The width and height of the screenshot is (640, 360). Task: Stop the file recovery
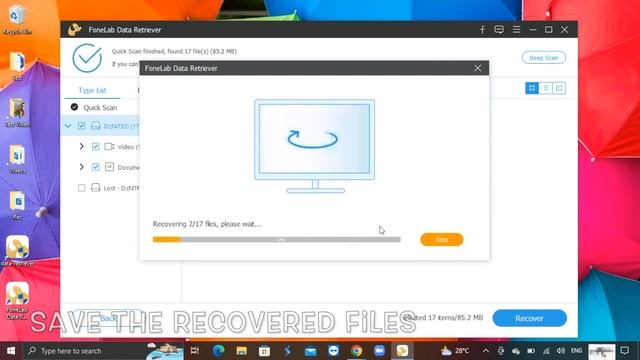tap(442, 240)
